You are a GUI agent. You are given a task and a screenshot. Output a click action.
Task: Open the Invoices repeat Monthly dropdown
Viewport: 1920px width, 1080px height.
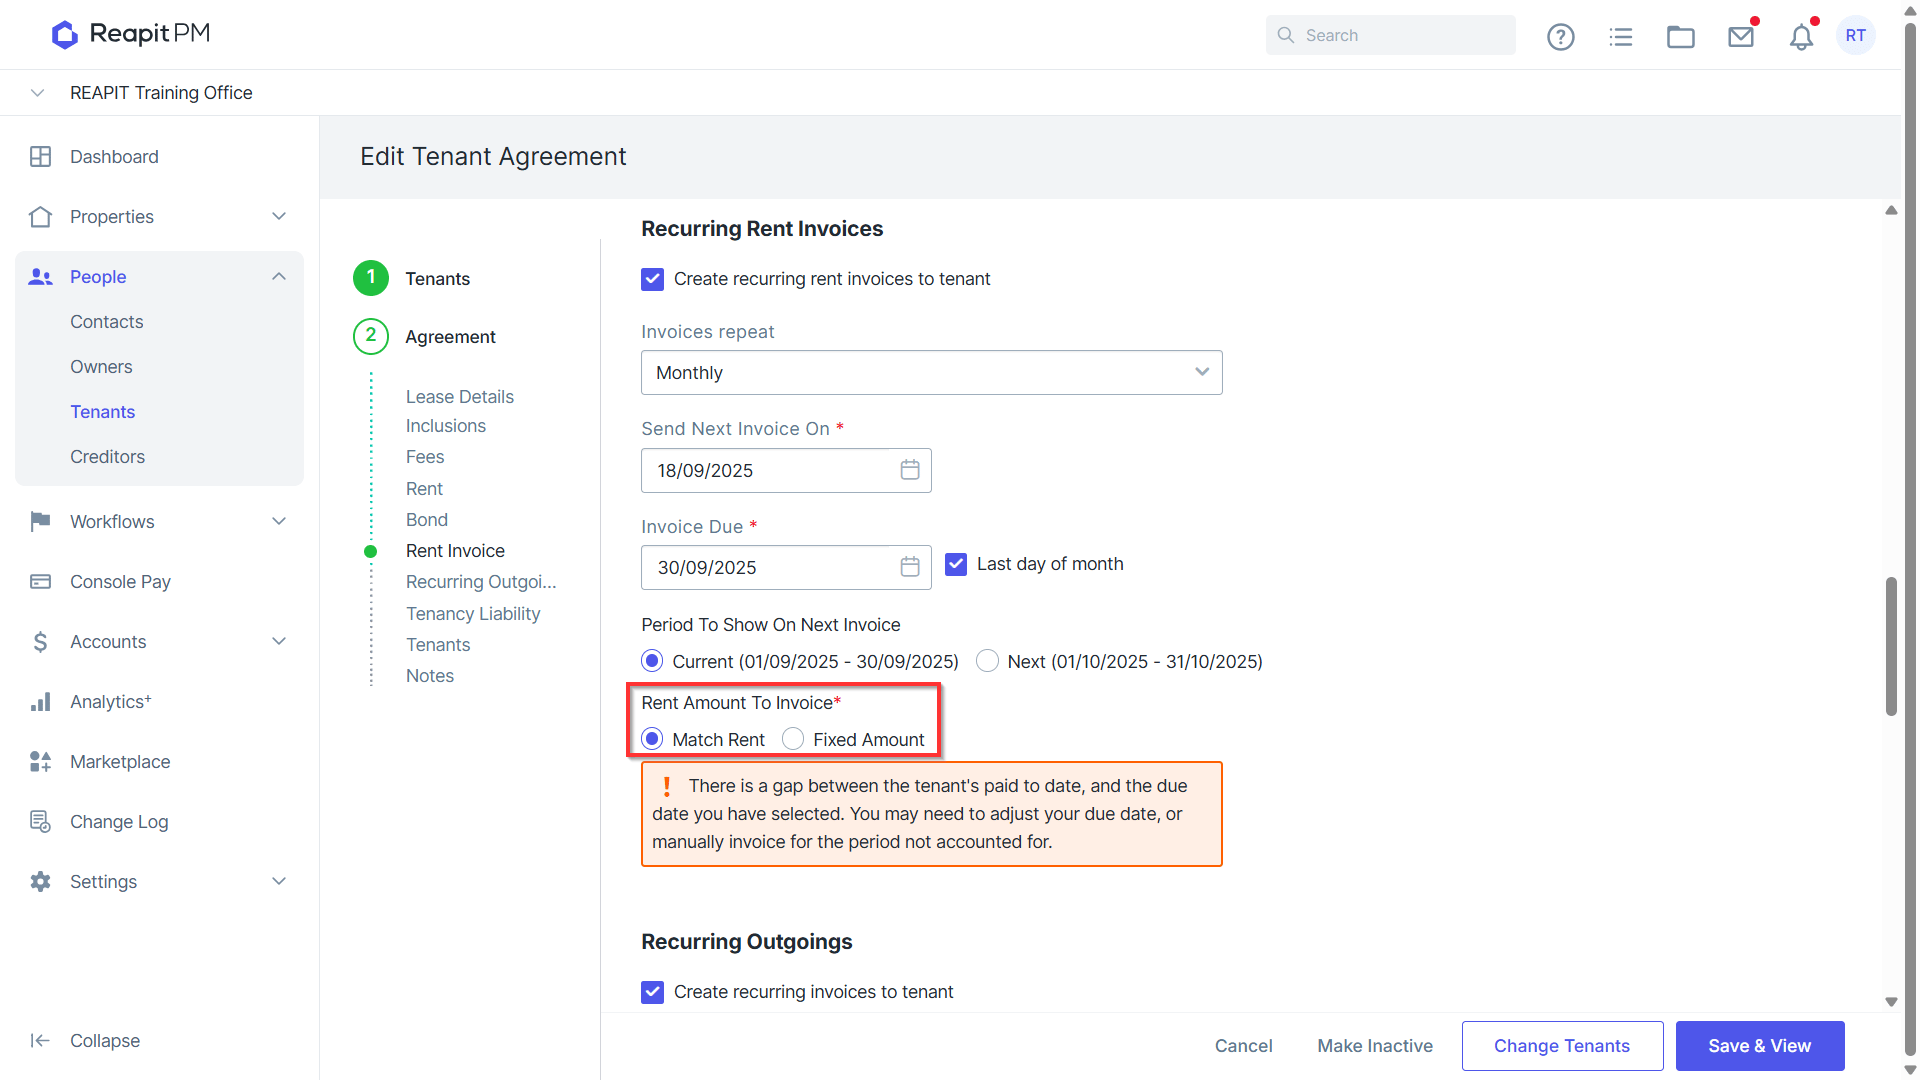point(931,372)
